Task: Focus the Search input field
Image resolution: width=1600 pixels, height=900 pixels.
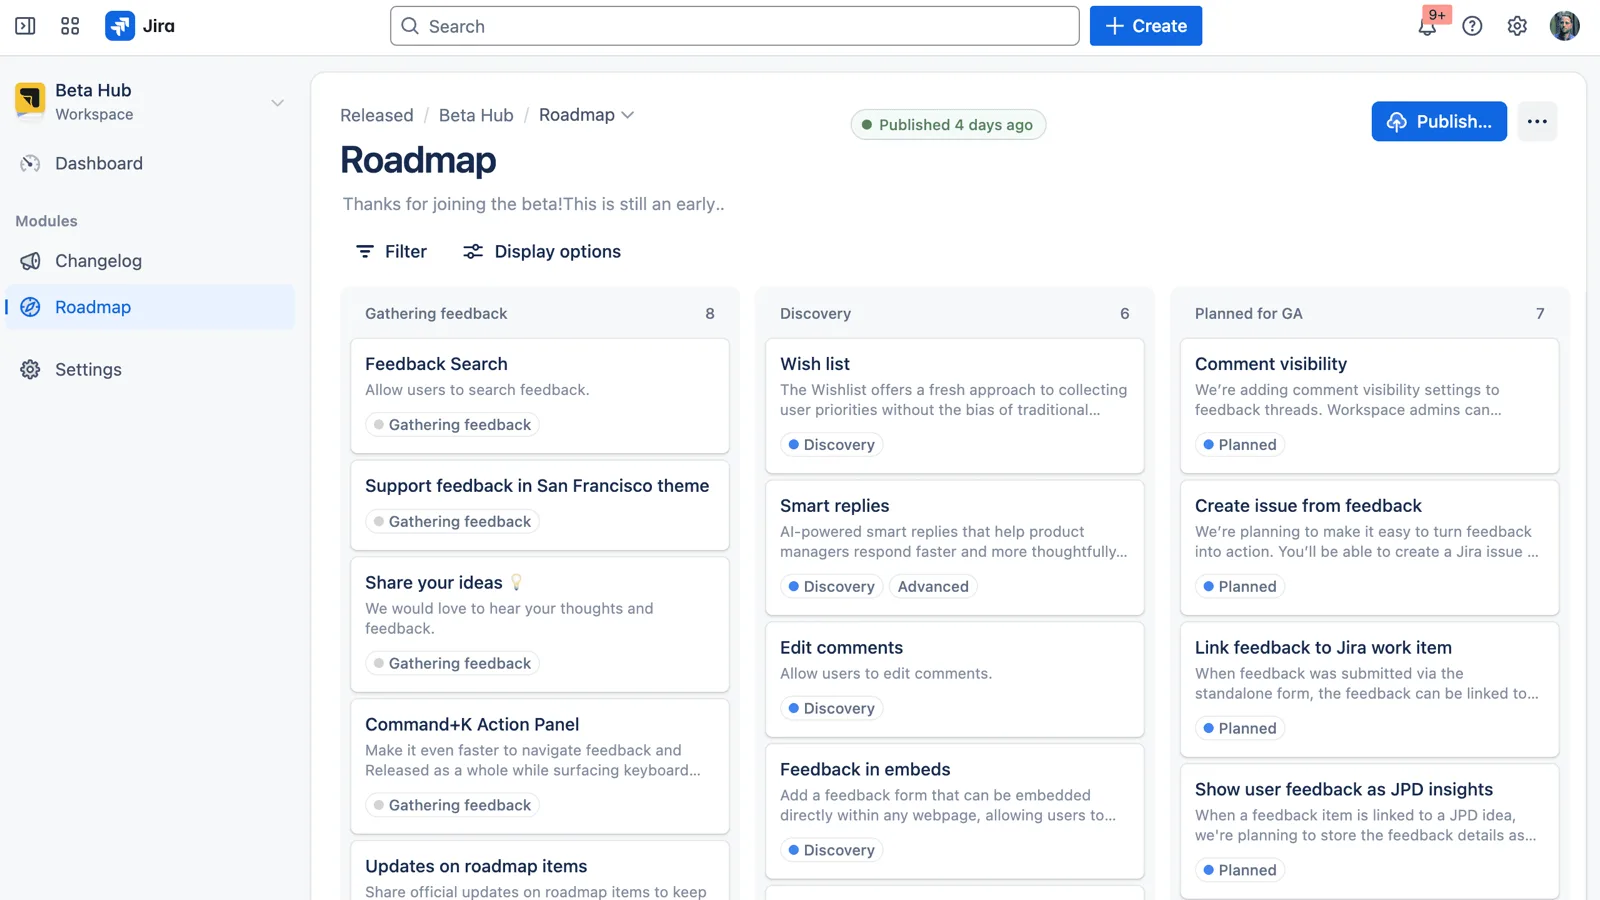Action: 735,26
